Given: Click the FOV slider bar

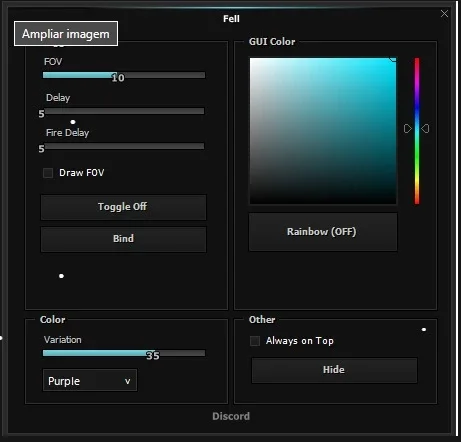Looking at the screenshot, I should pos(124,75).
